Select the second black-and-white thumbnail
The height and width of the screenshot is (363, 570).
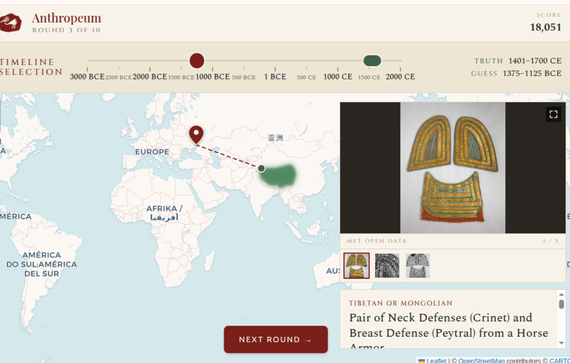(387, 266)
